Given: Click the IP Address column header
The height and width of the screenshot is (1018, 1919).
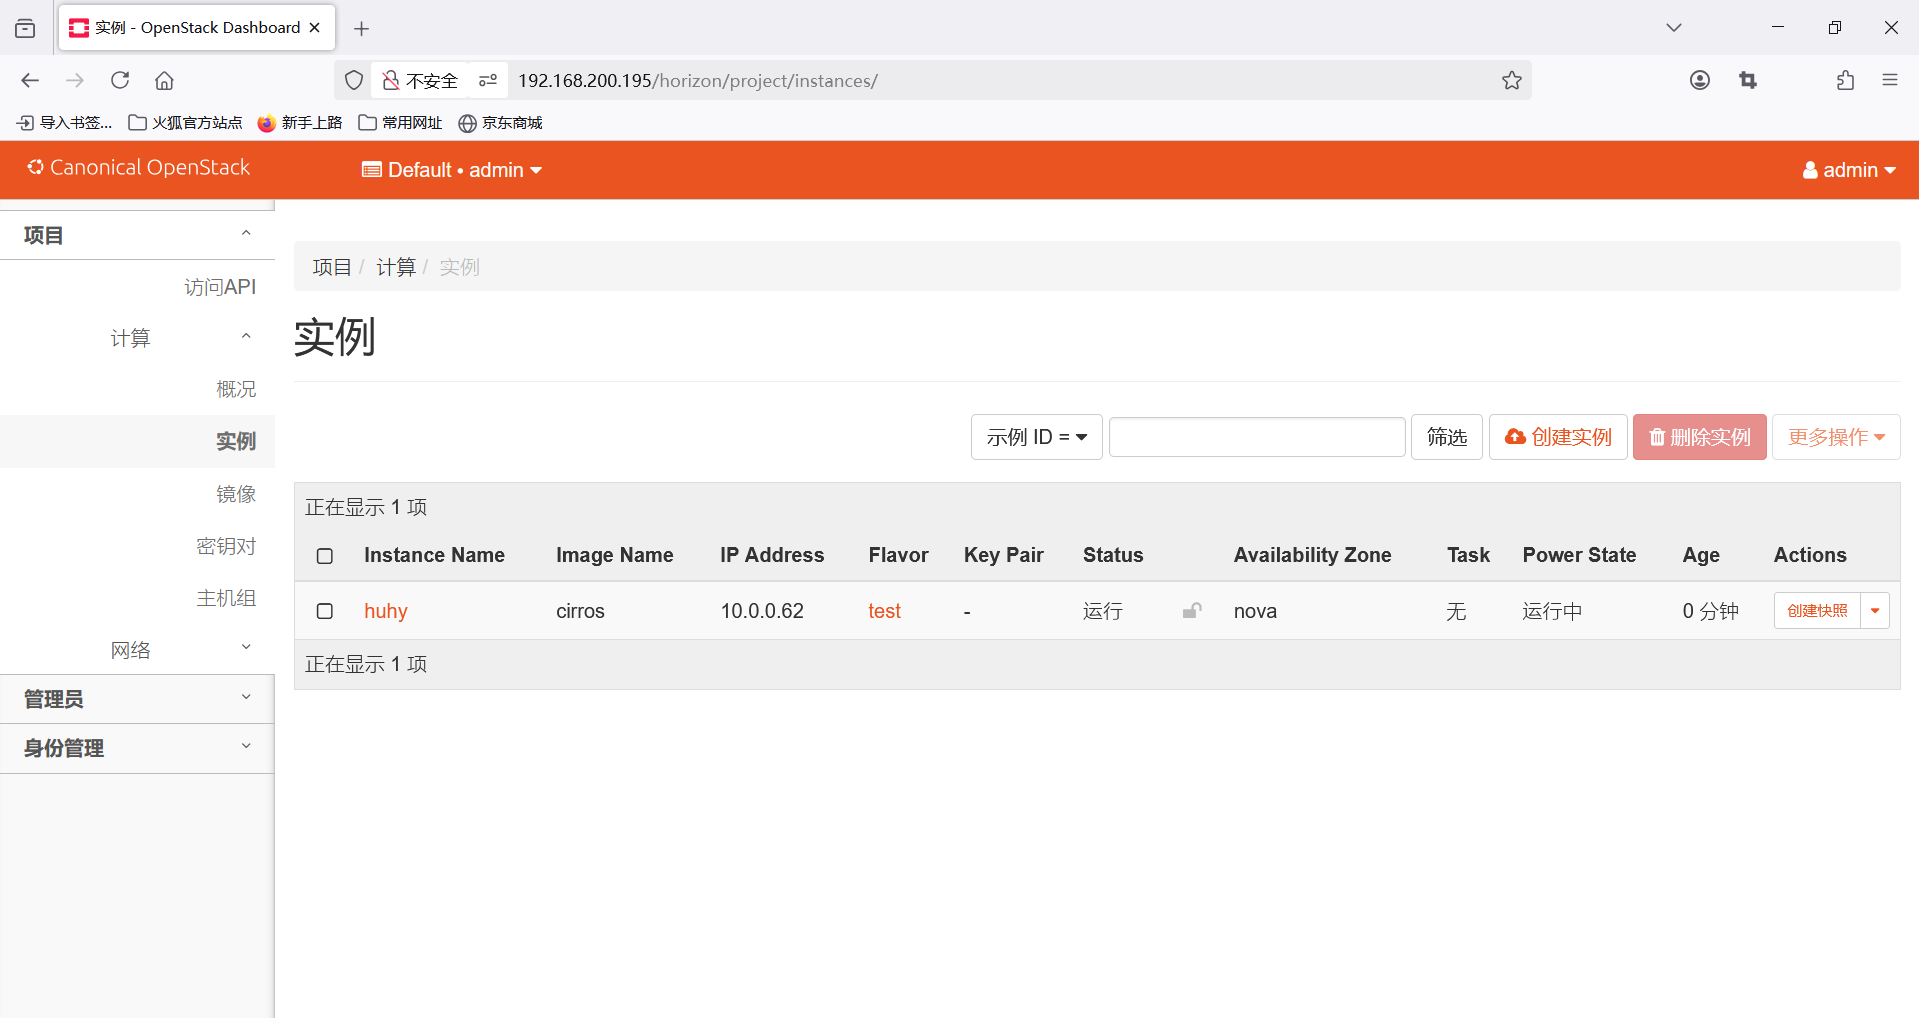Looking at the screenshot, I should click(772, 555).
